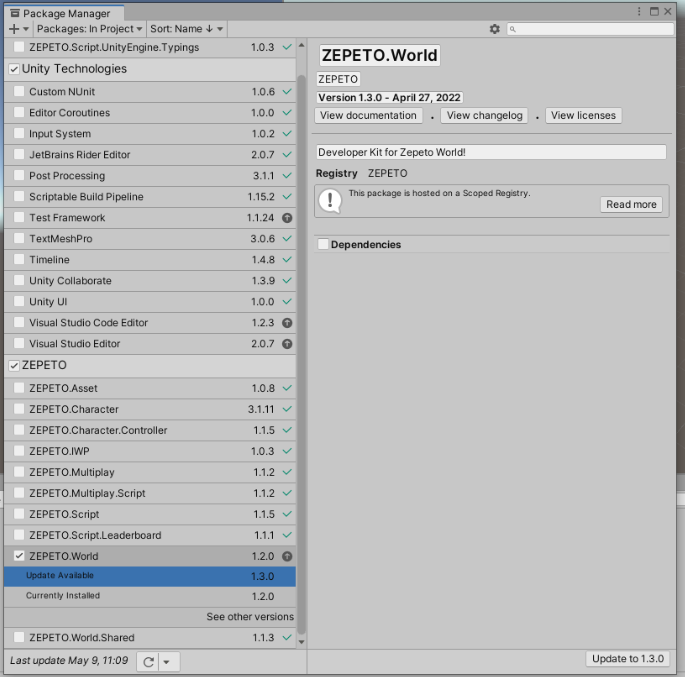Select the Visual Studio Code Editor package

coord(150,323)
